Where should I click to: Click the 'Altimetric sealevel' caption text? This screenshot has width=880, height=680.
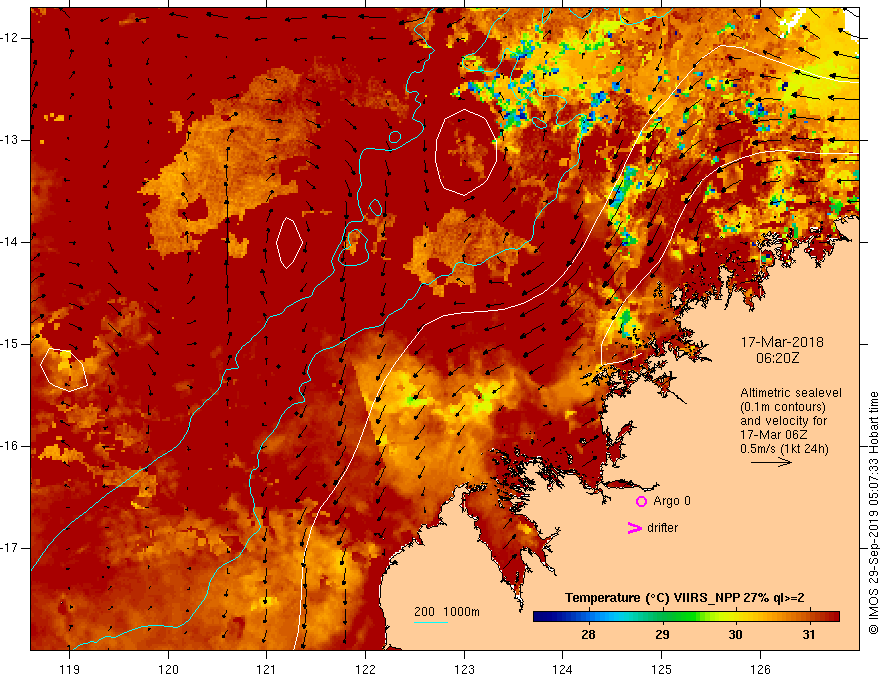coord(791,393)
